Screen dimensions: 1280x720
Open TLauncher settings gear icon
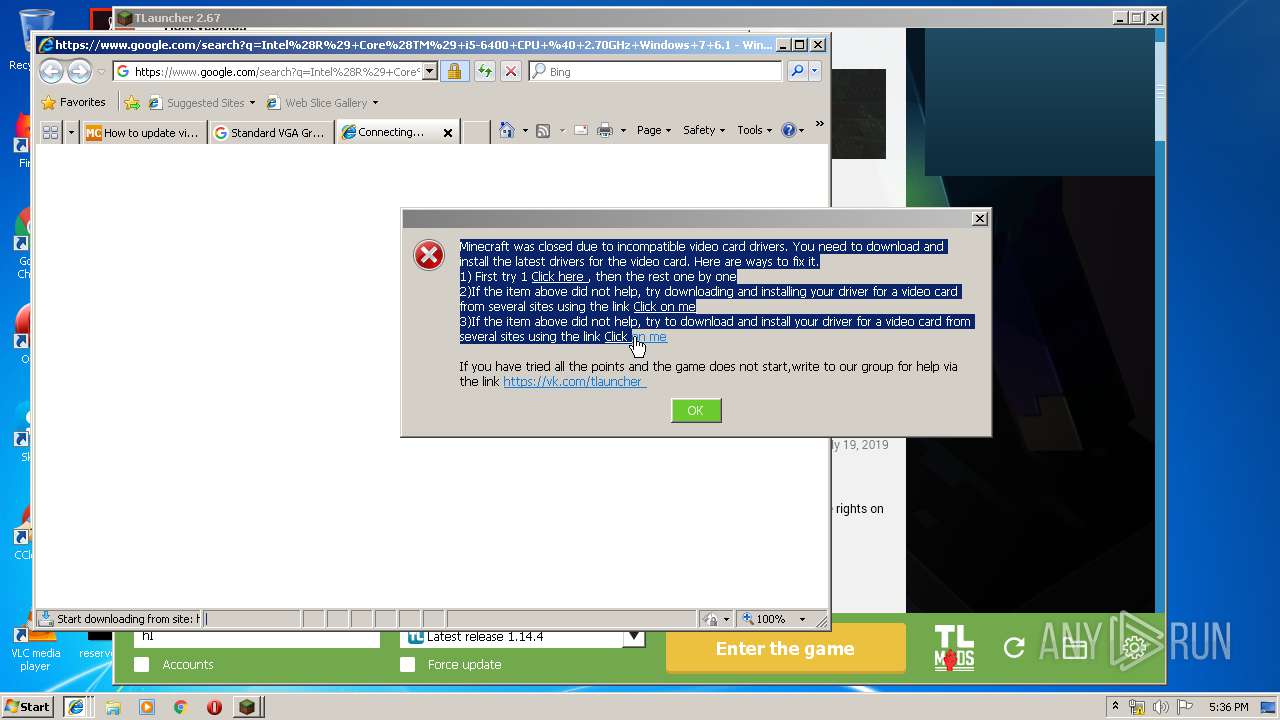pos(1134,648)
